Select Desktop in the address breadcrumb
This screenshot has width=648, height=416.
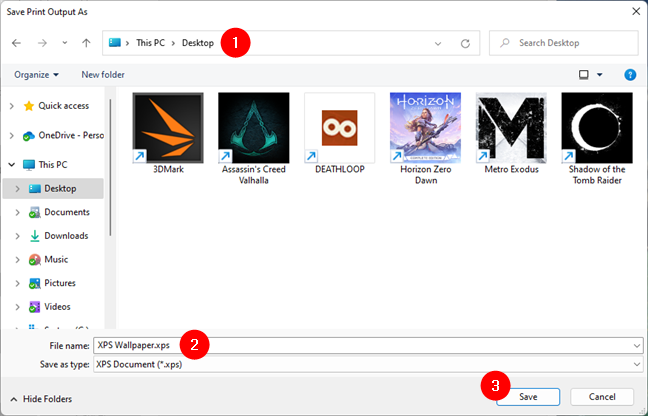click(x=198, y=43)
